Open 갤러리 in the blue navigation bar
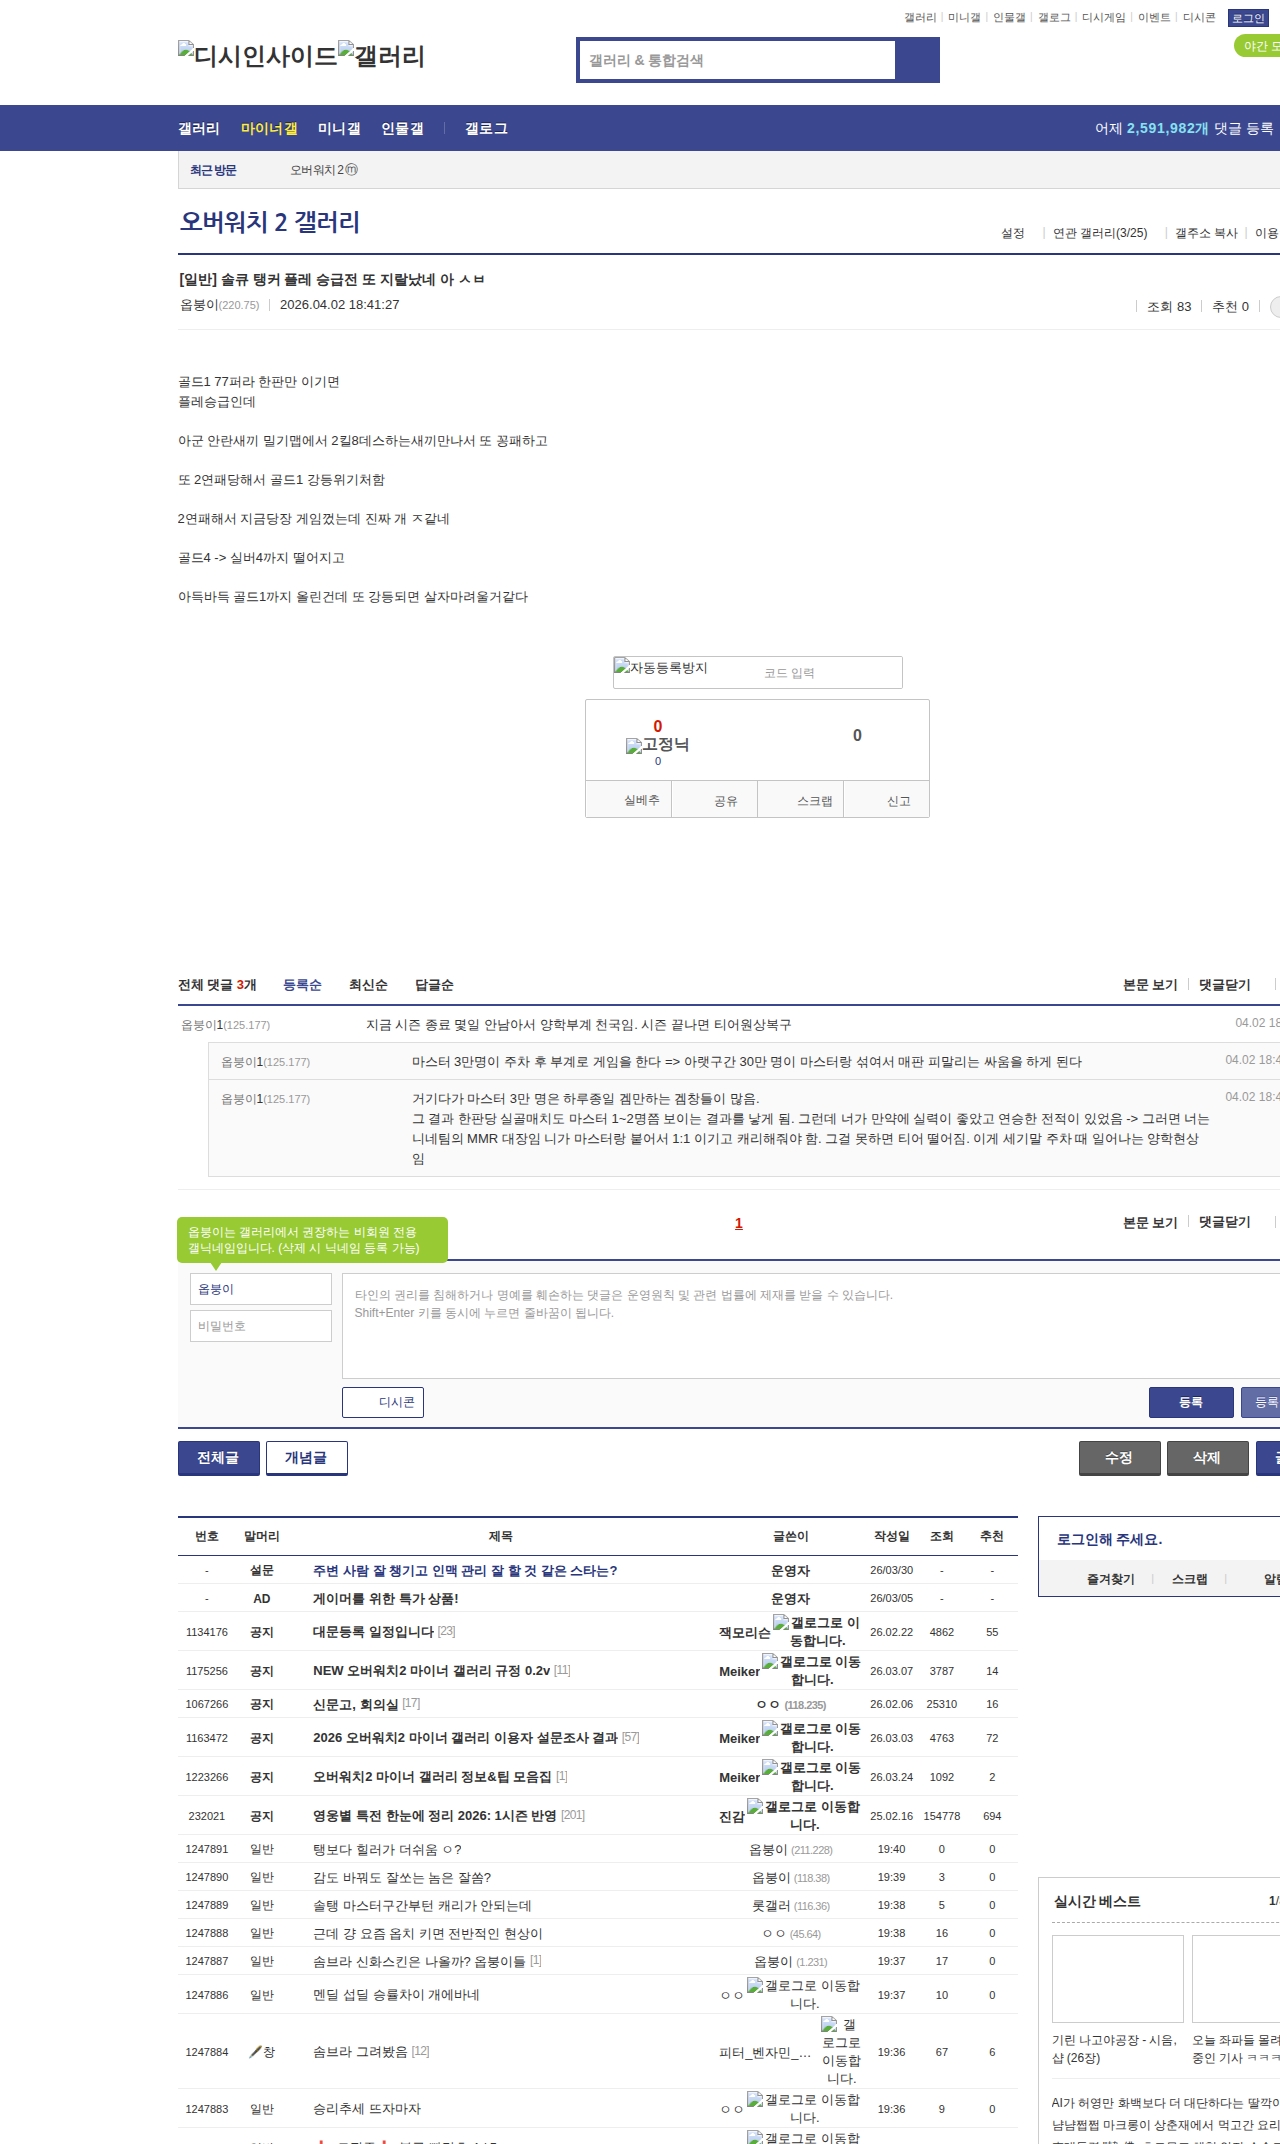 coord(199,128)
